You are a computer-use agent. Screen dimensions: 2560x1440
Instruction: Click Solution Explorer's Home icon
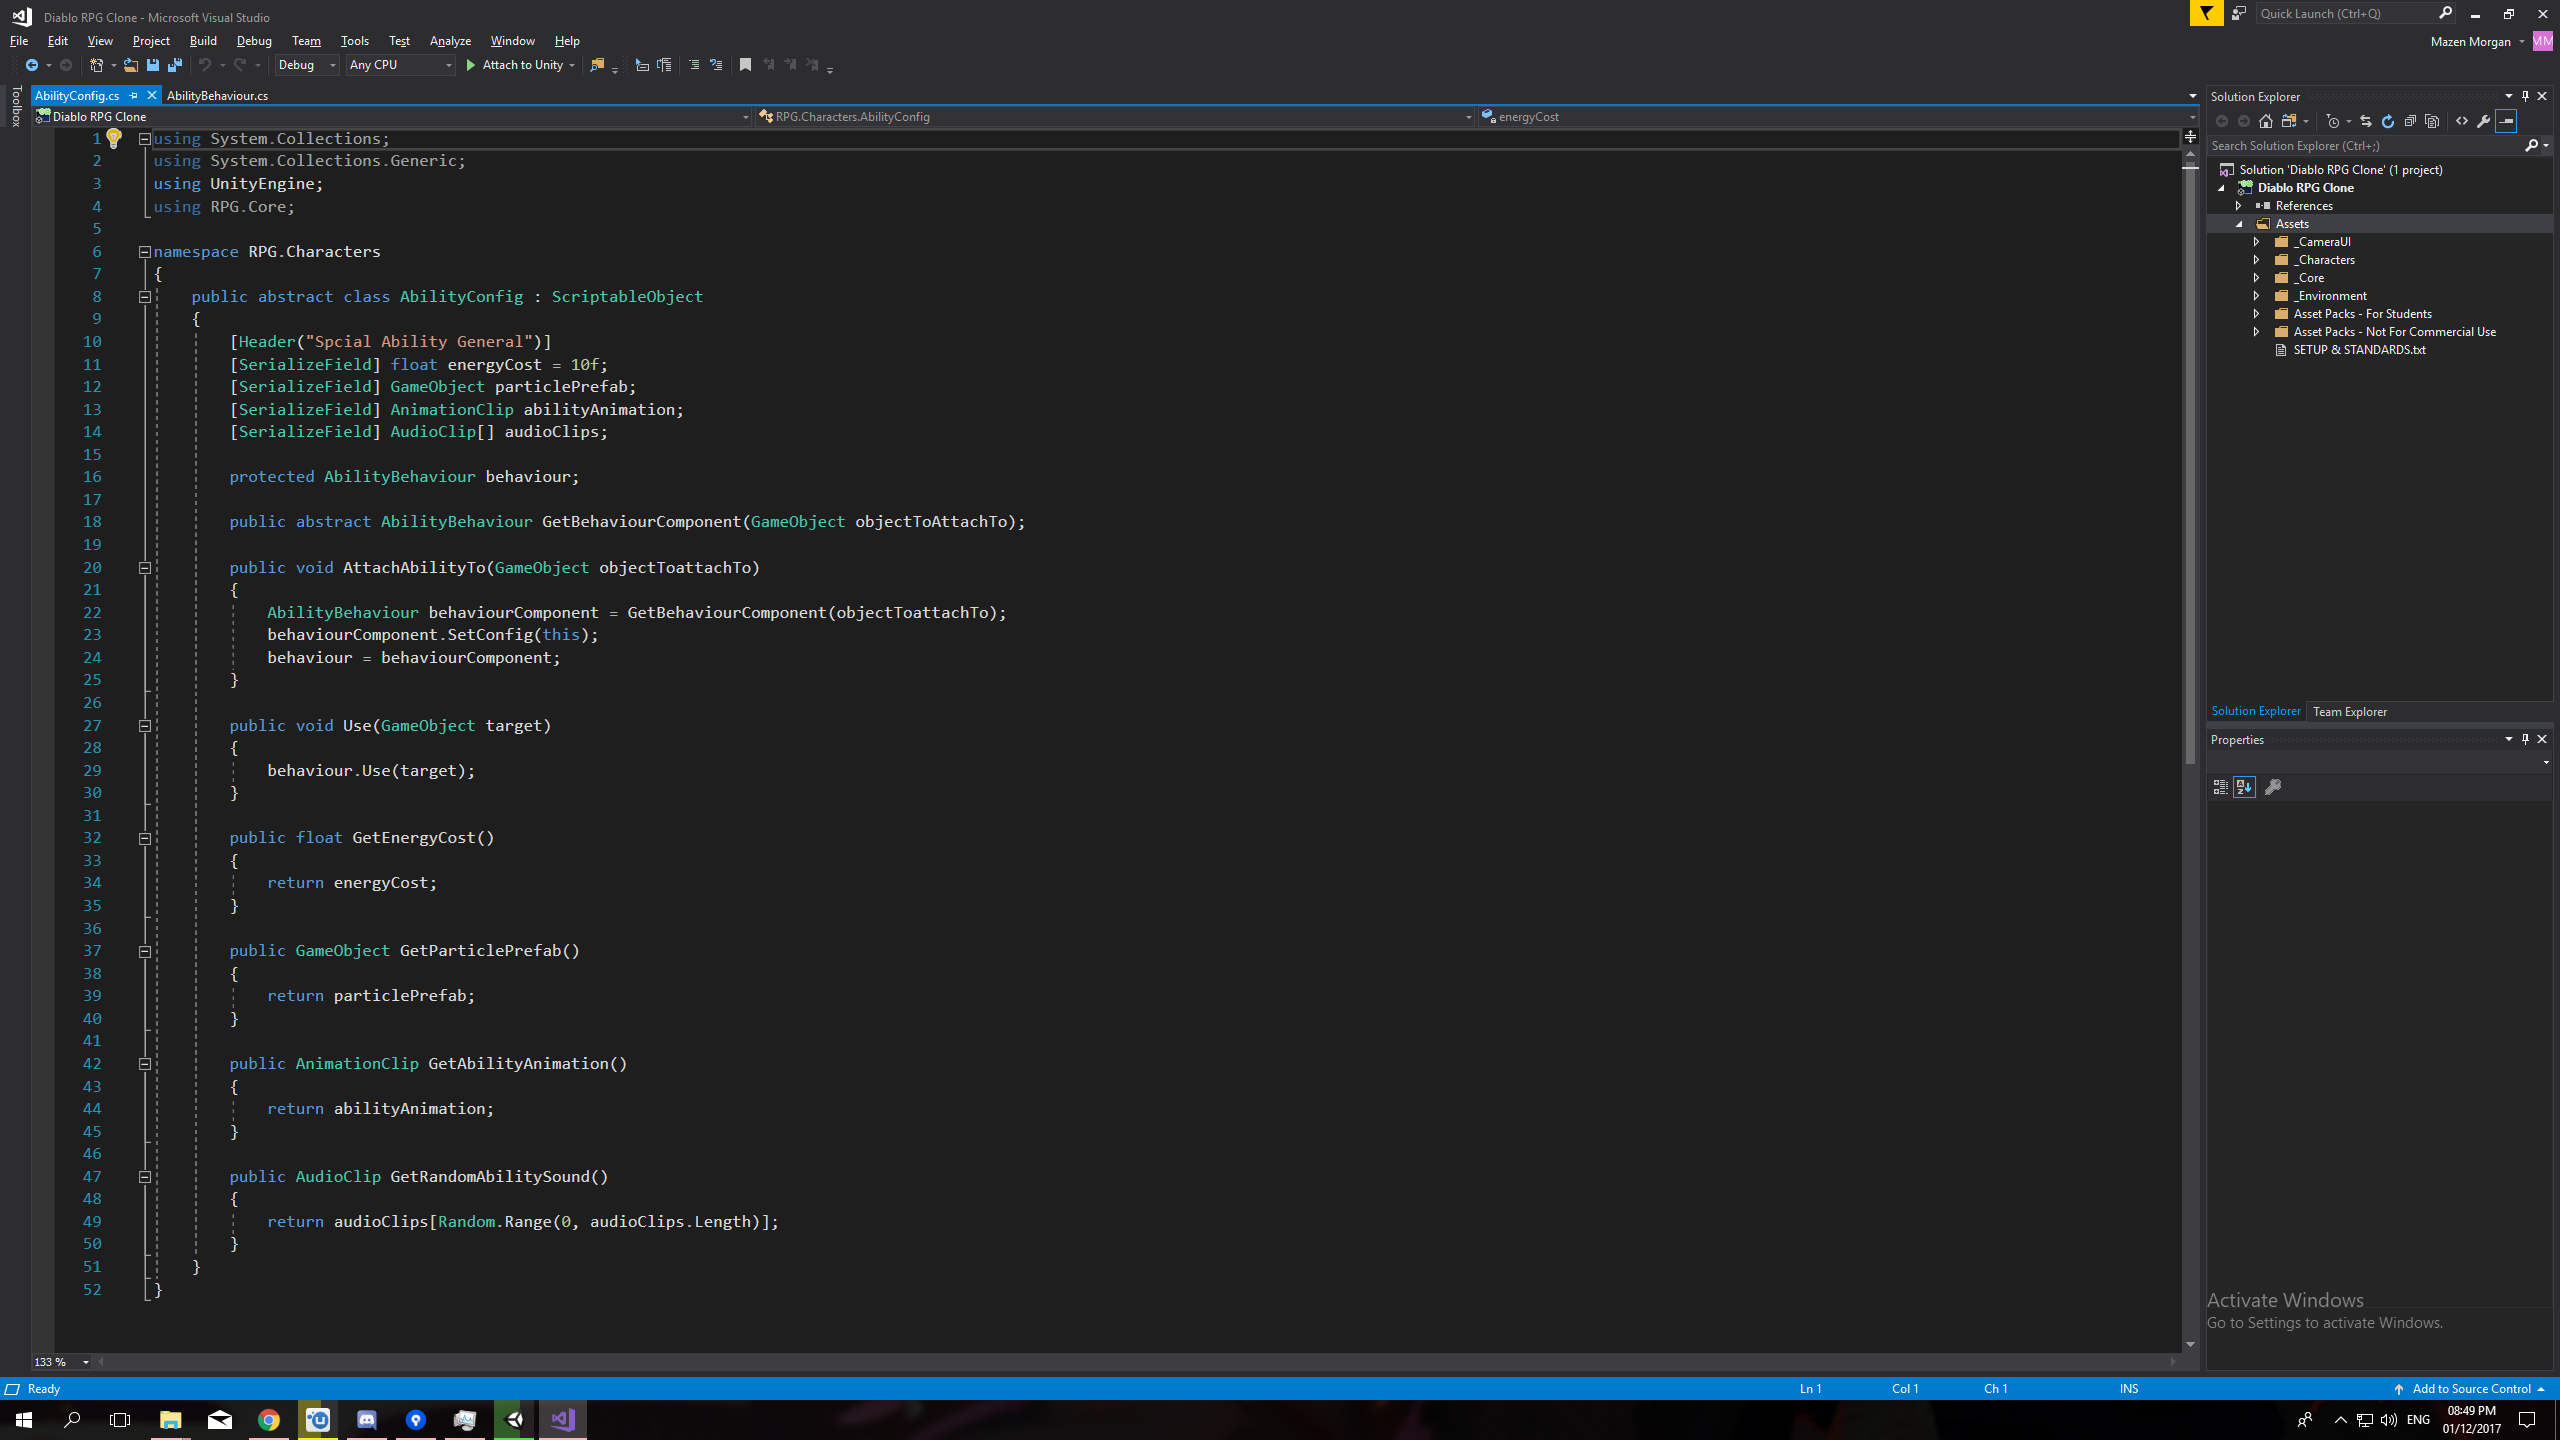click(2266, 121)
